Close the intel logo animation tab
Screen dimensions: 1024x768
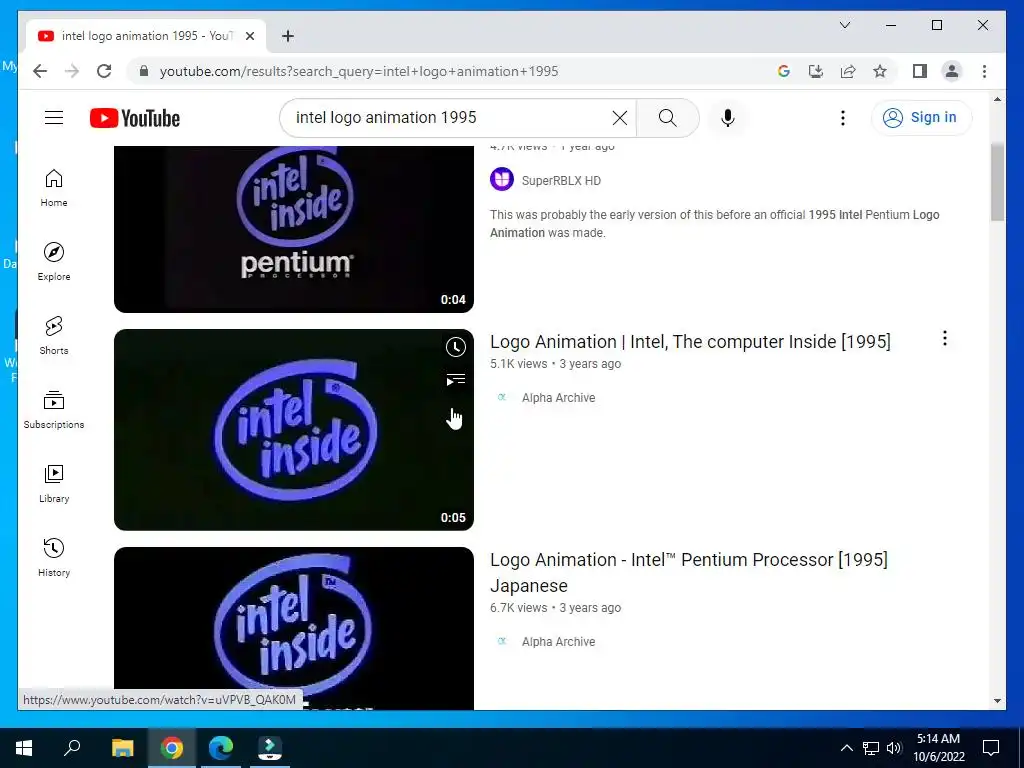coord(249,36)
